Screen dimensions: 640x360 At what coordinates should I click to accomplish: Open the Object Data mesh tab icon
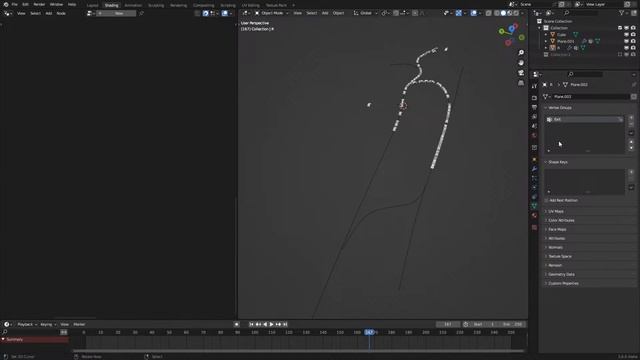click(534, 206)
